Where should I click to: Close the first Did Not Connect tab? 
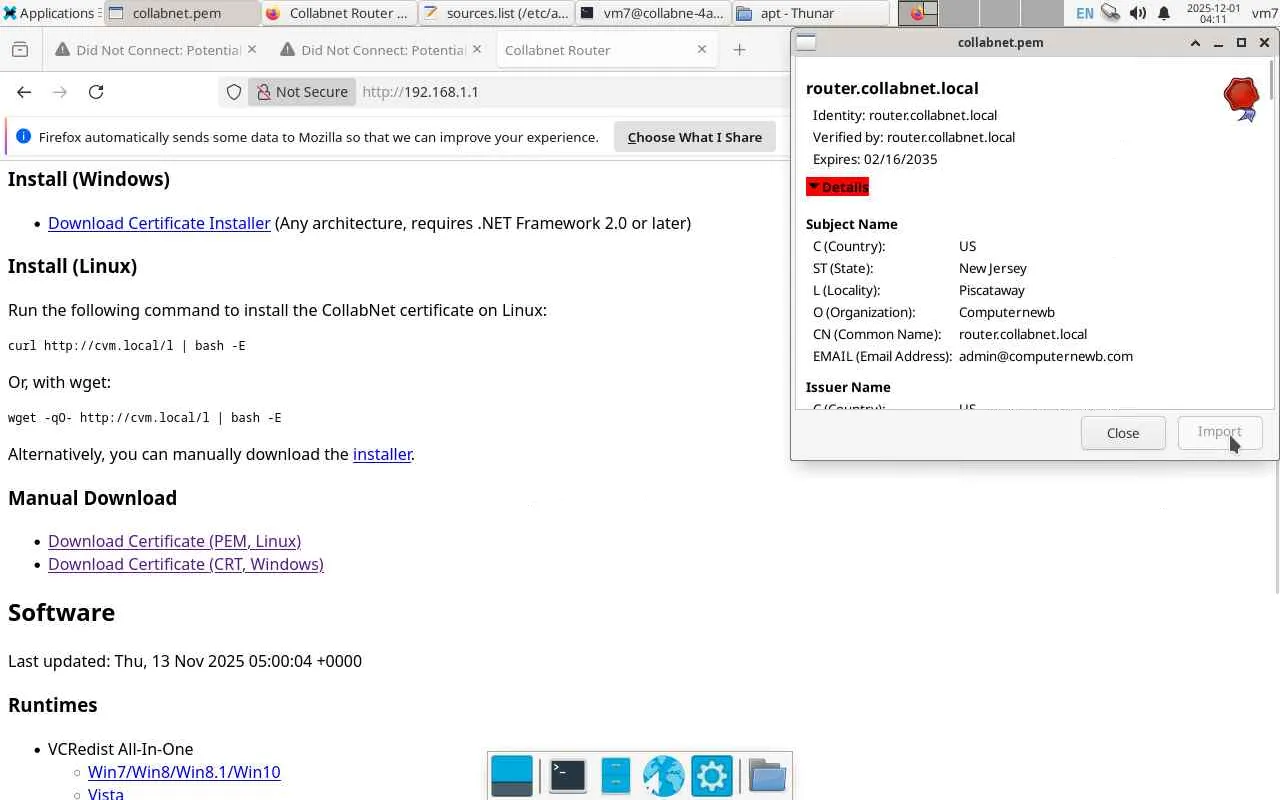[x=251, y=49]
